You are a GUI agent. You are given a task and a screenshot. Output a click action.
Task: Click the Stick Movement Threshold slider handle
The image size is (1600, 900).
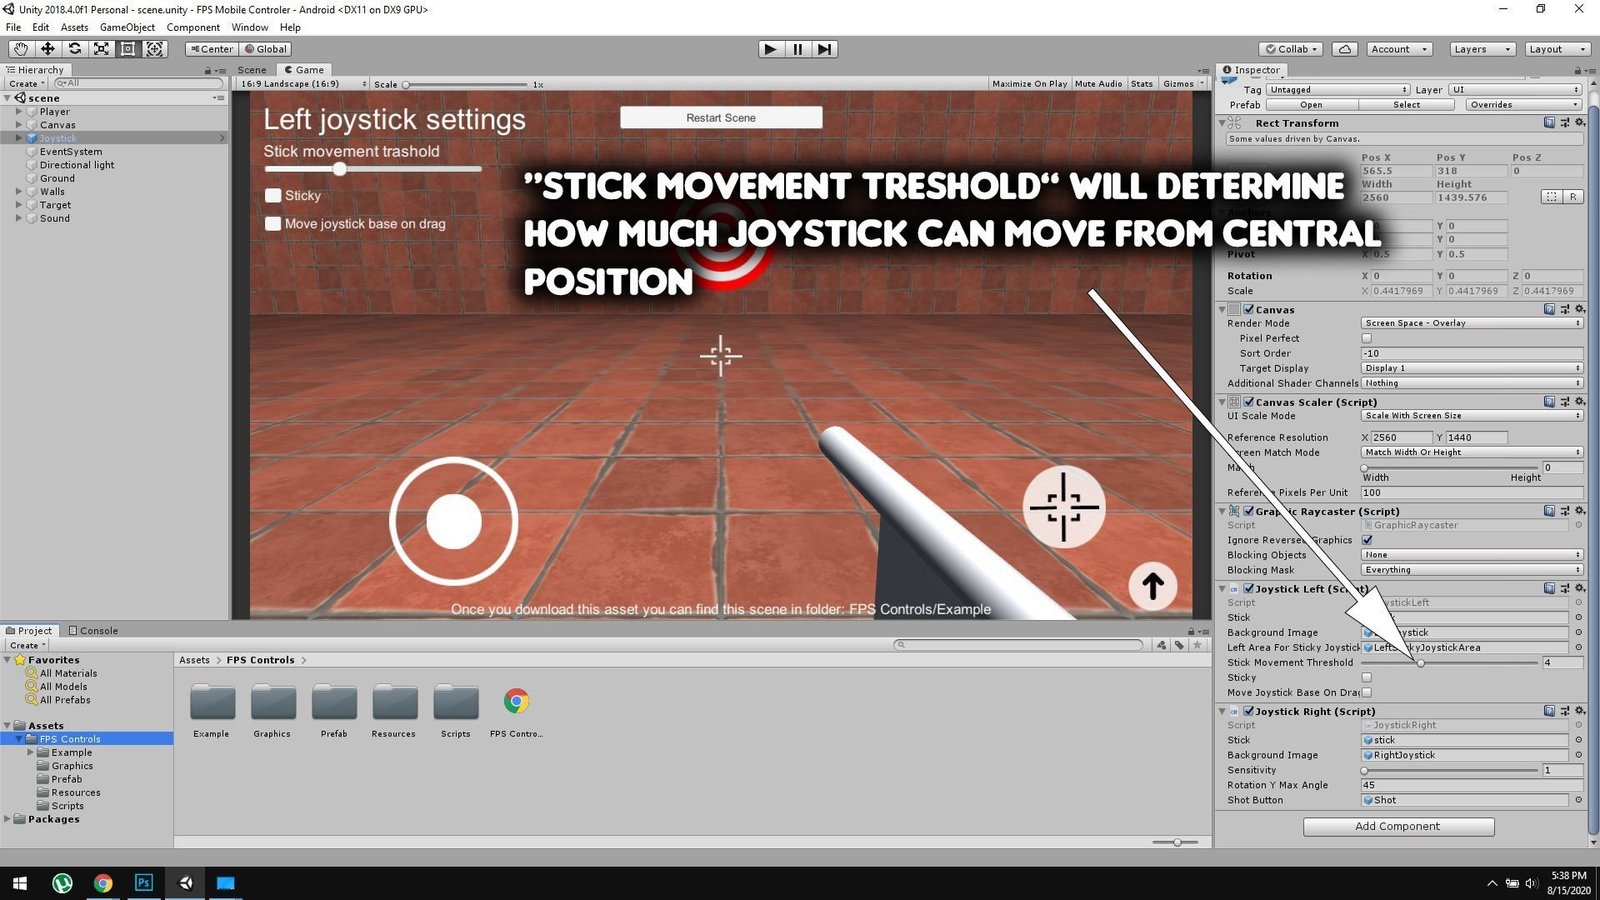1420,663
